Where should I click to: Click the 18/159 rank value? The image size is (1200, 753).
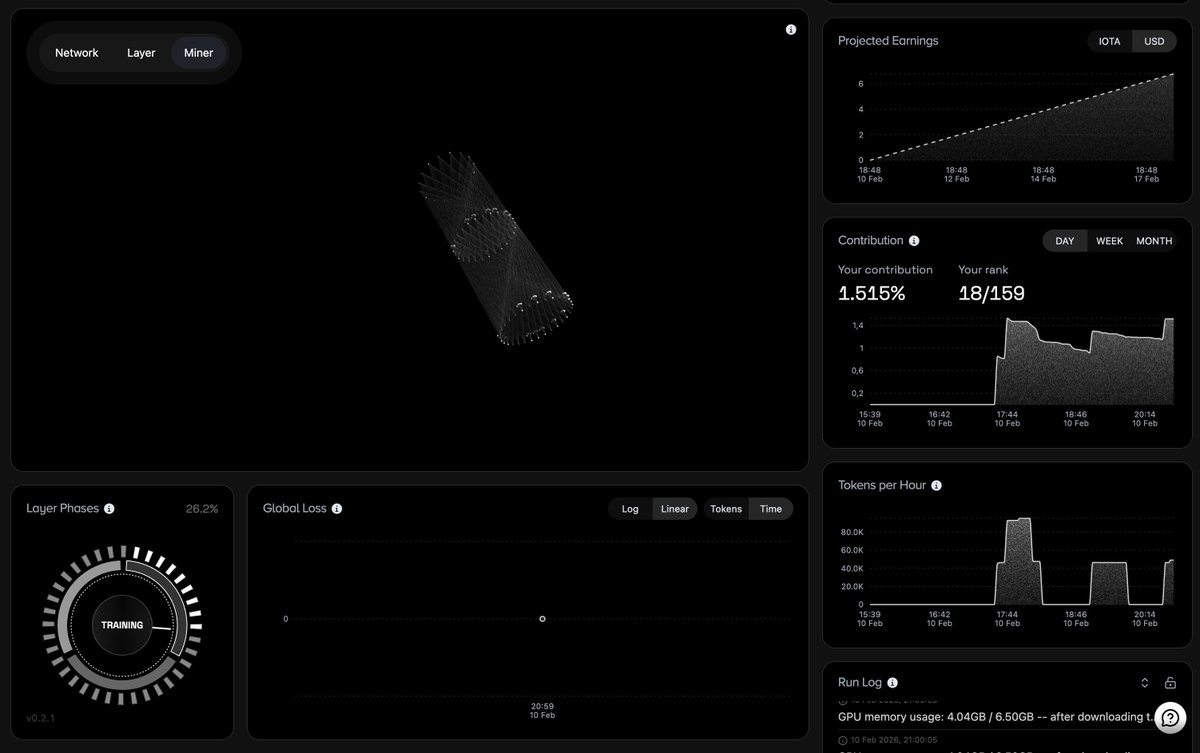tap(991, 293)
